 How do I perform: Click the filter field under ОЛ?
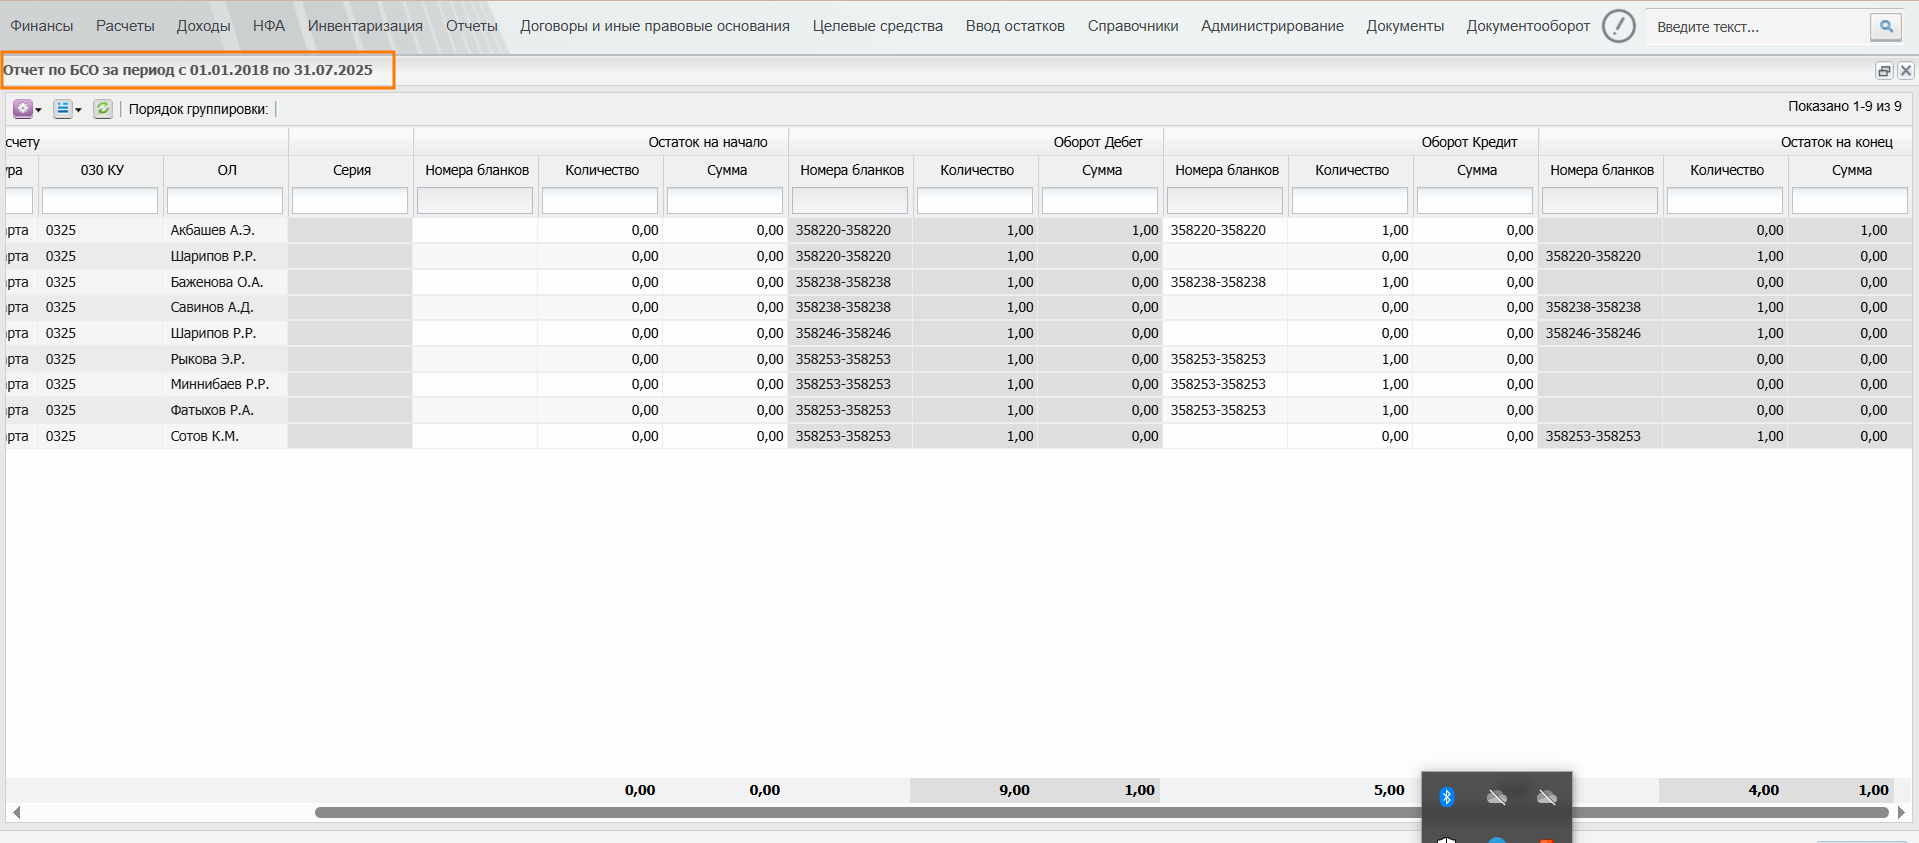(x=225, y=201)
